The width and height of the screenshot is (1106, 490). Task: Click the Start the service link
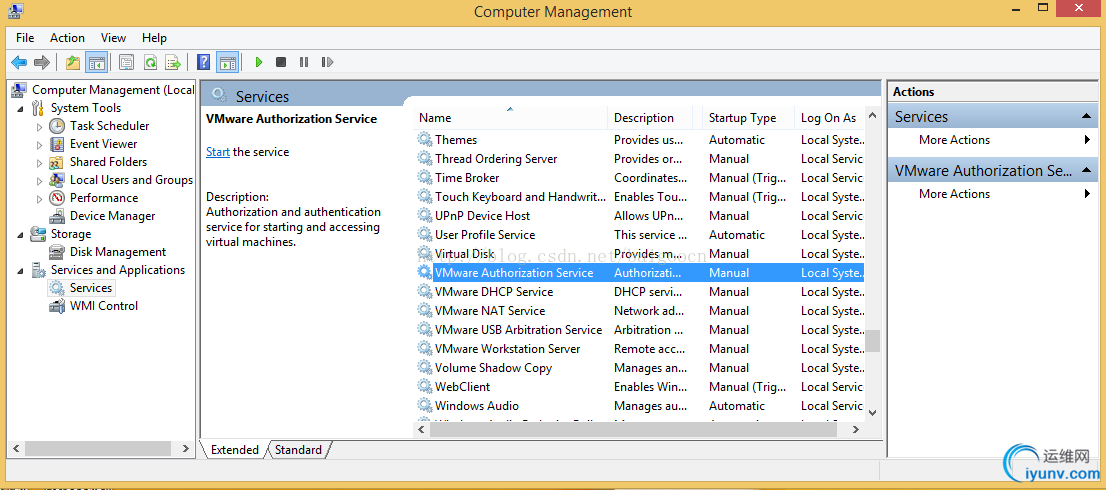(217, 152)
